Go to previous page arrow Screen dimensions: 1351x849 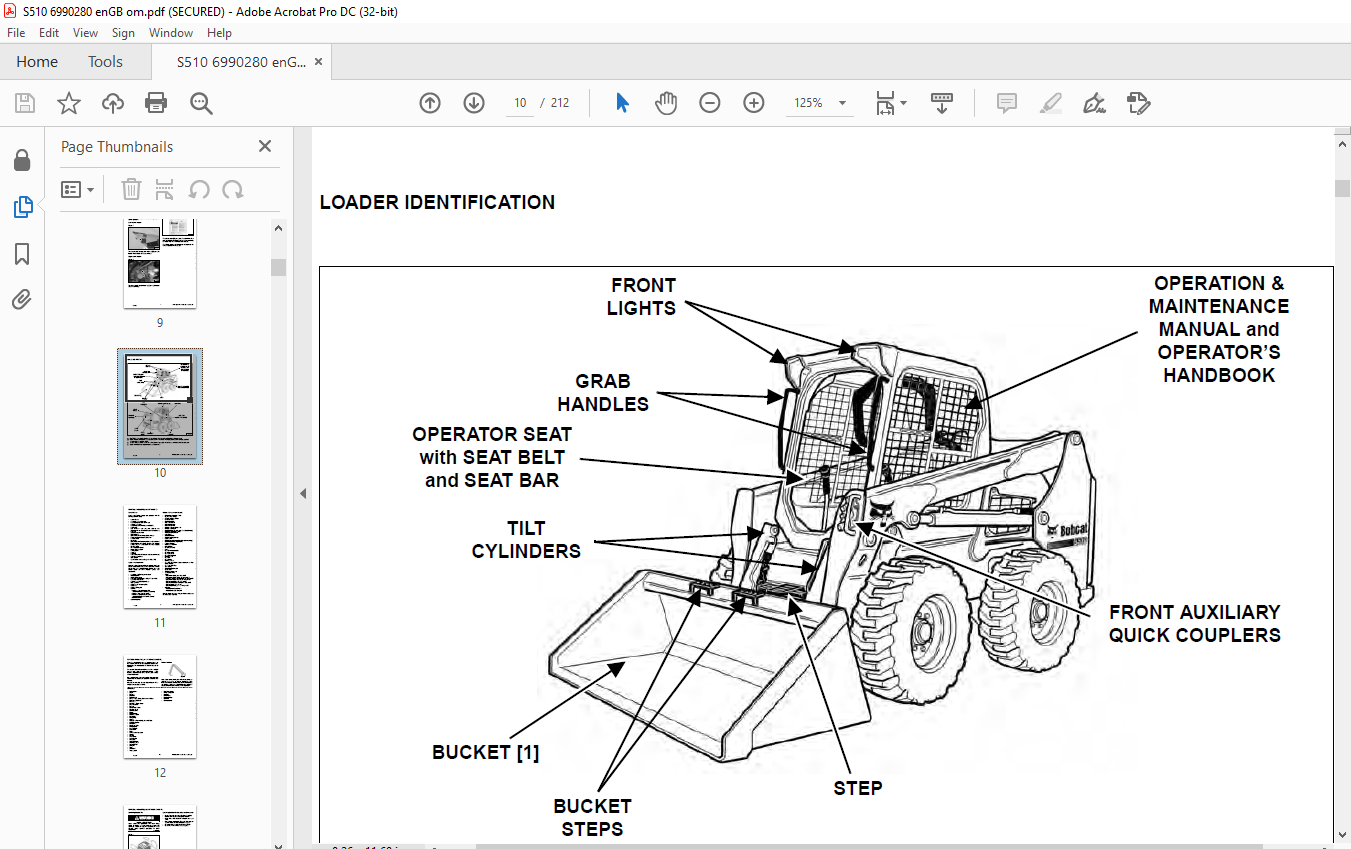430,103
